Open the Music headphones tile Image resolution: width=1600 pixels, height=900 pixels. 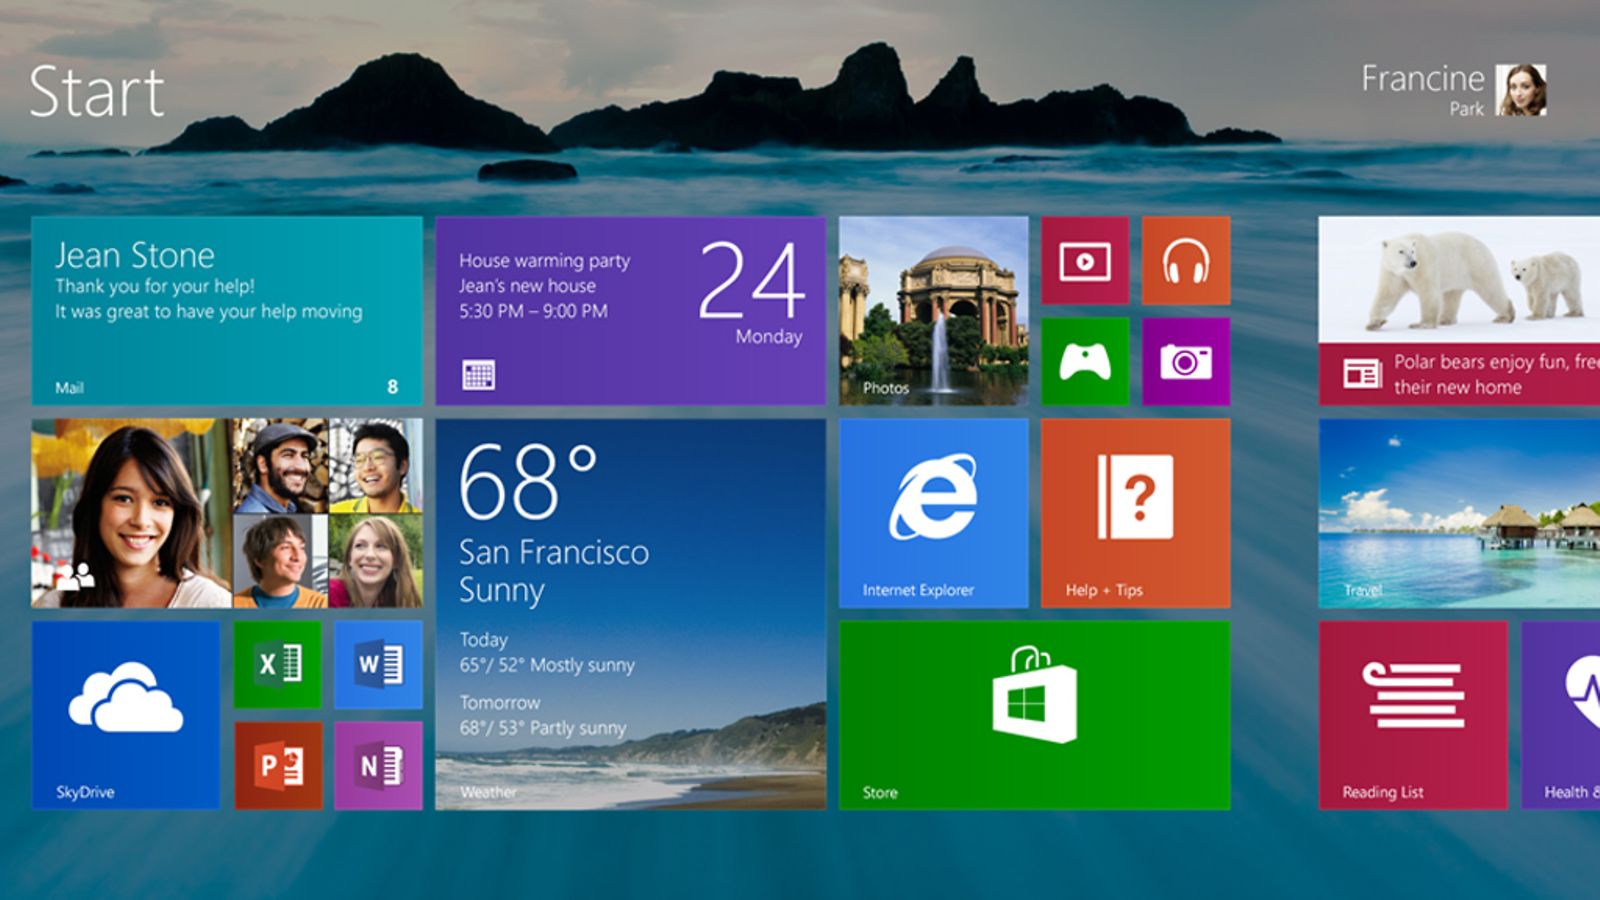click(x=1186, y=260)
